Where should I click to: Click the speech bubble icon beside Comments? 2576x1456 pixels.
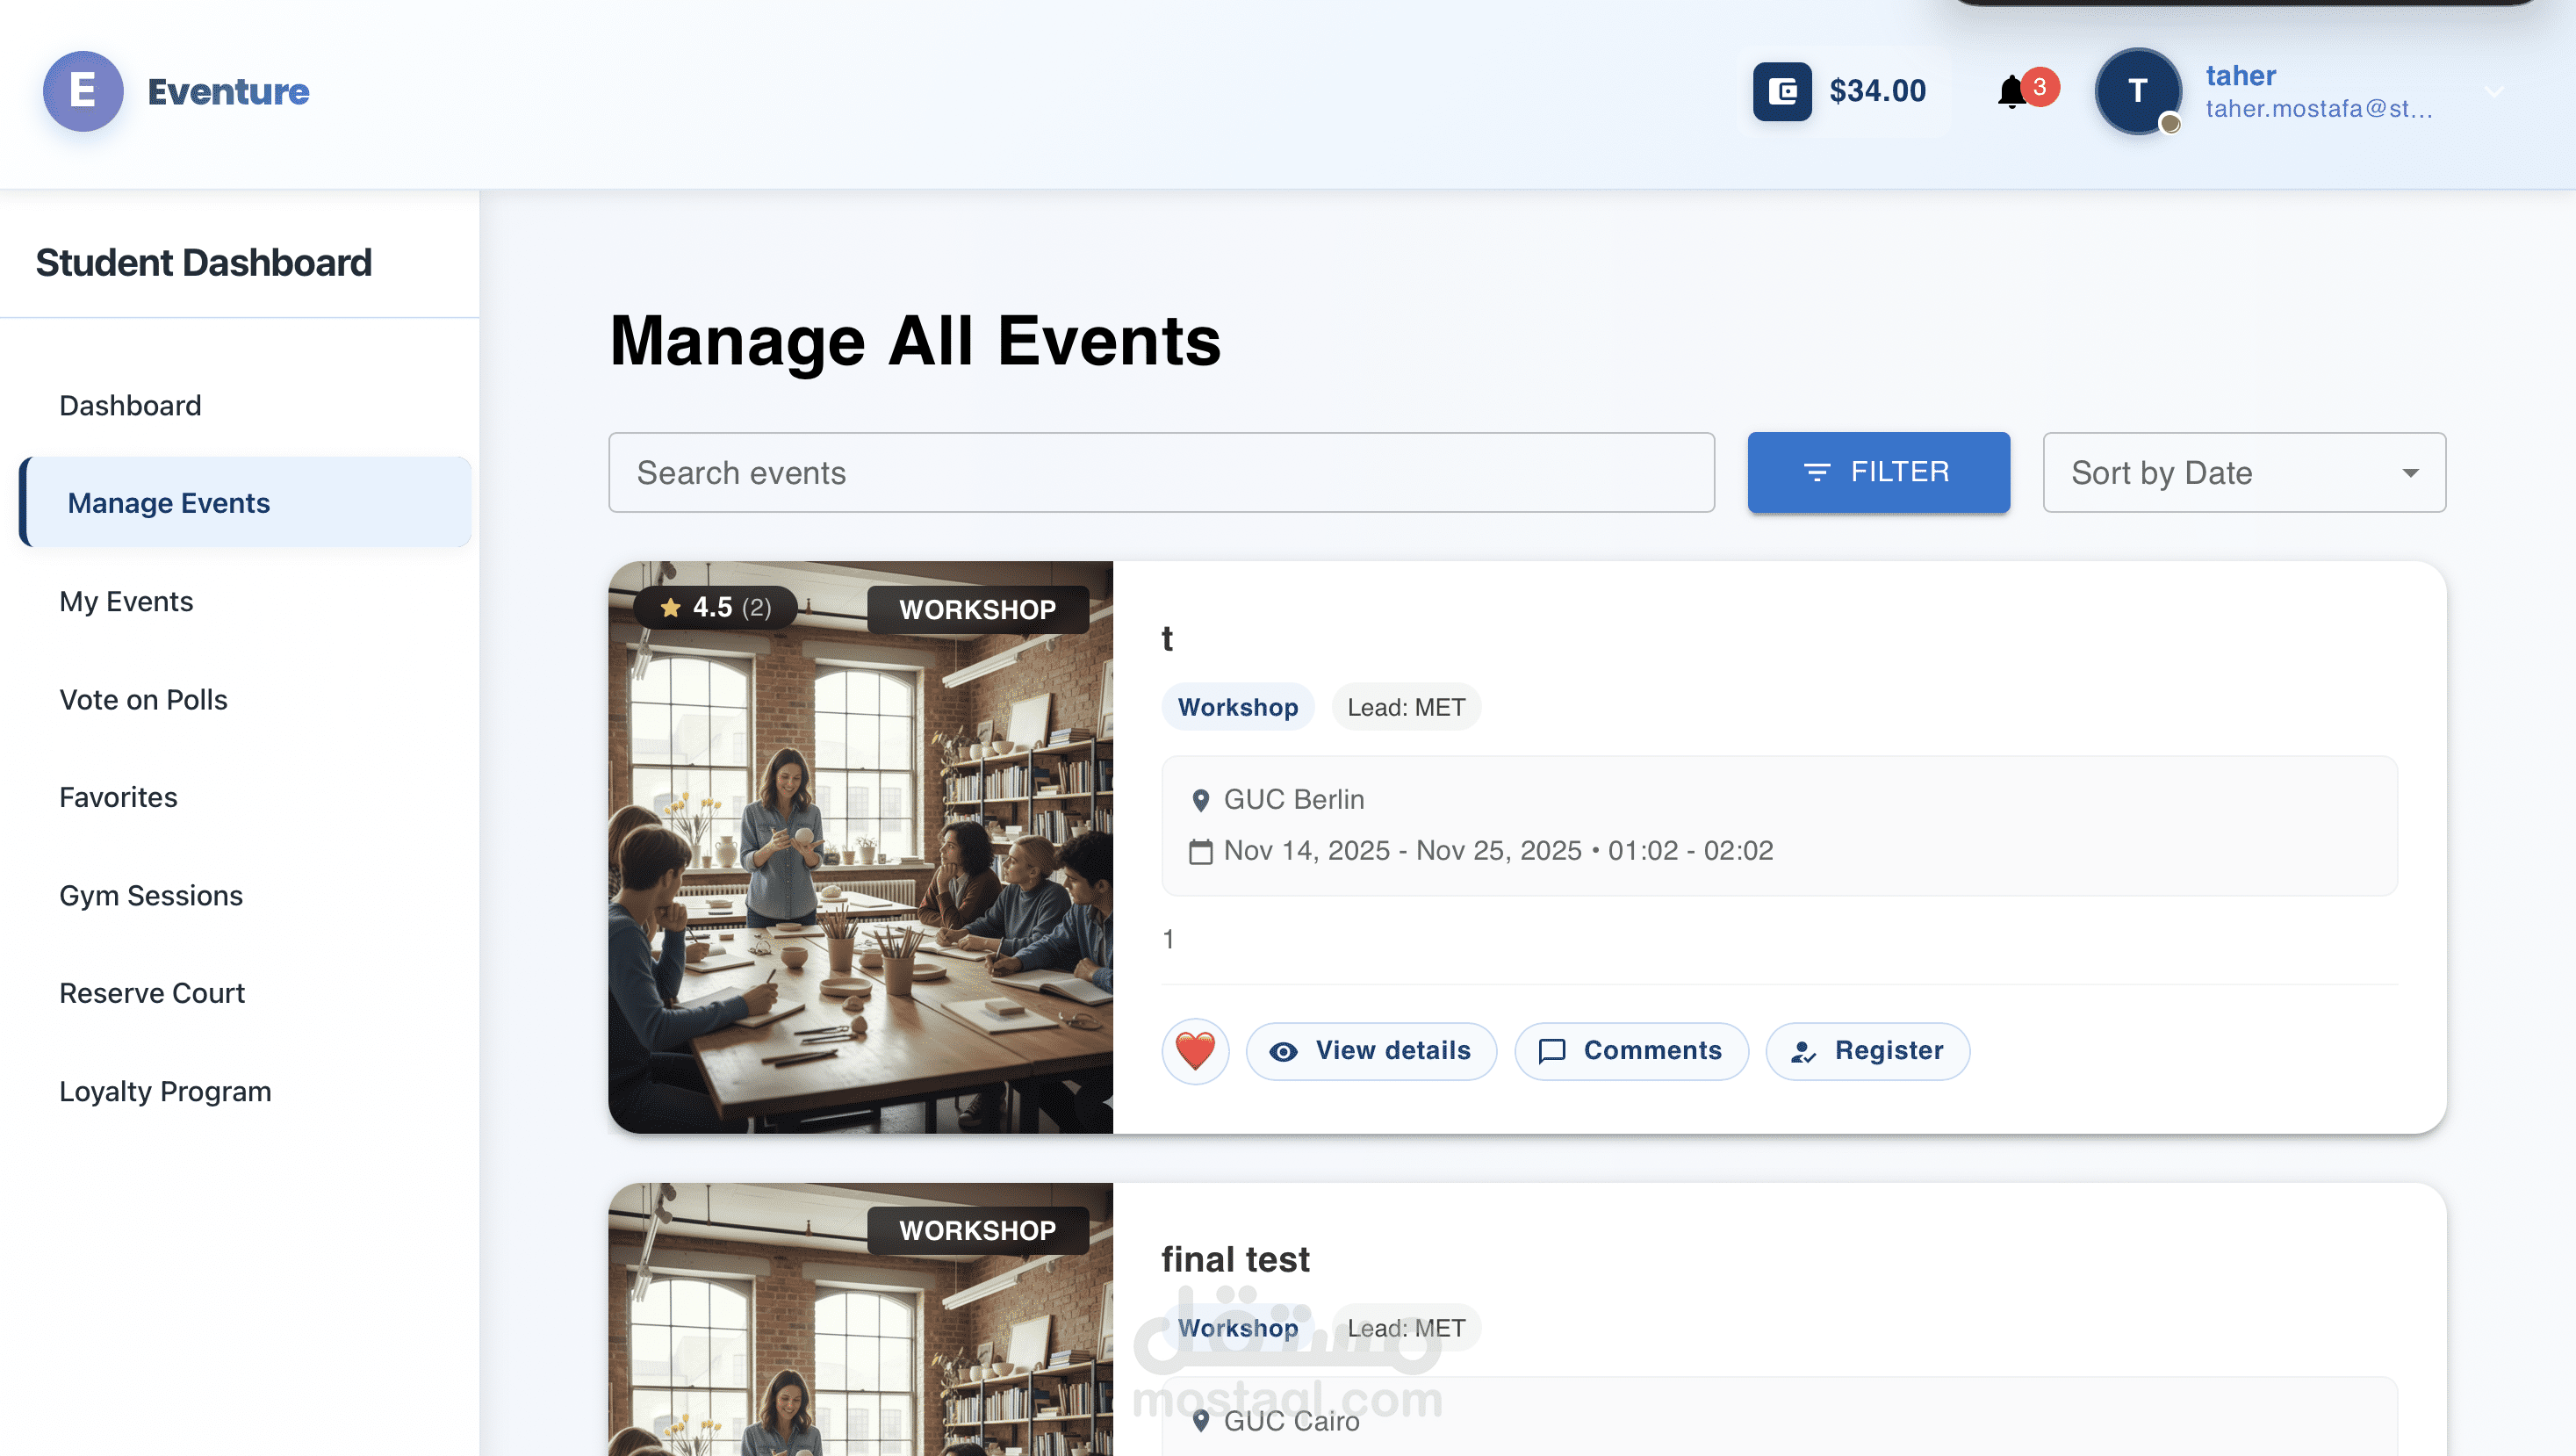click(1551, 1051)
